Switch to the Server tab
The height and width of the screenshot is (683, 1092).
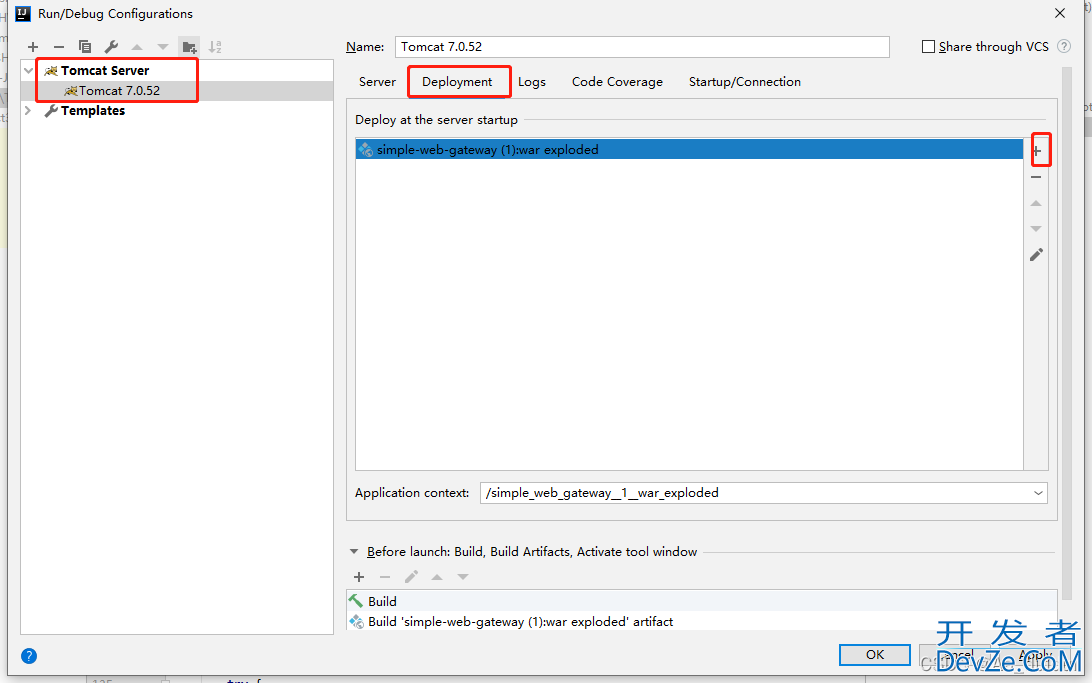click(377, 81)
